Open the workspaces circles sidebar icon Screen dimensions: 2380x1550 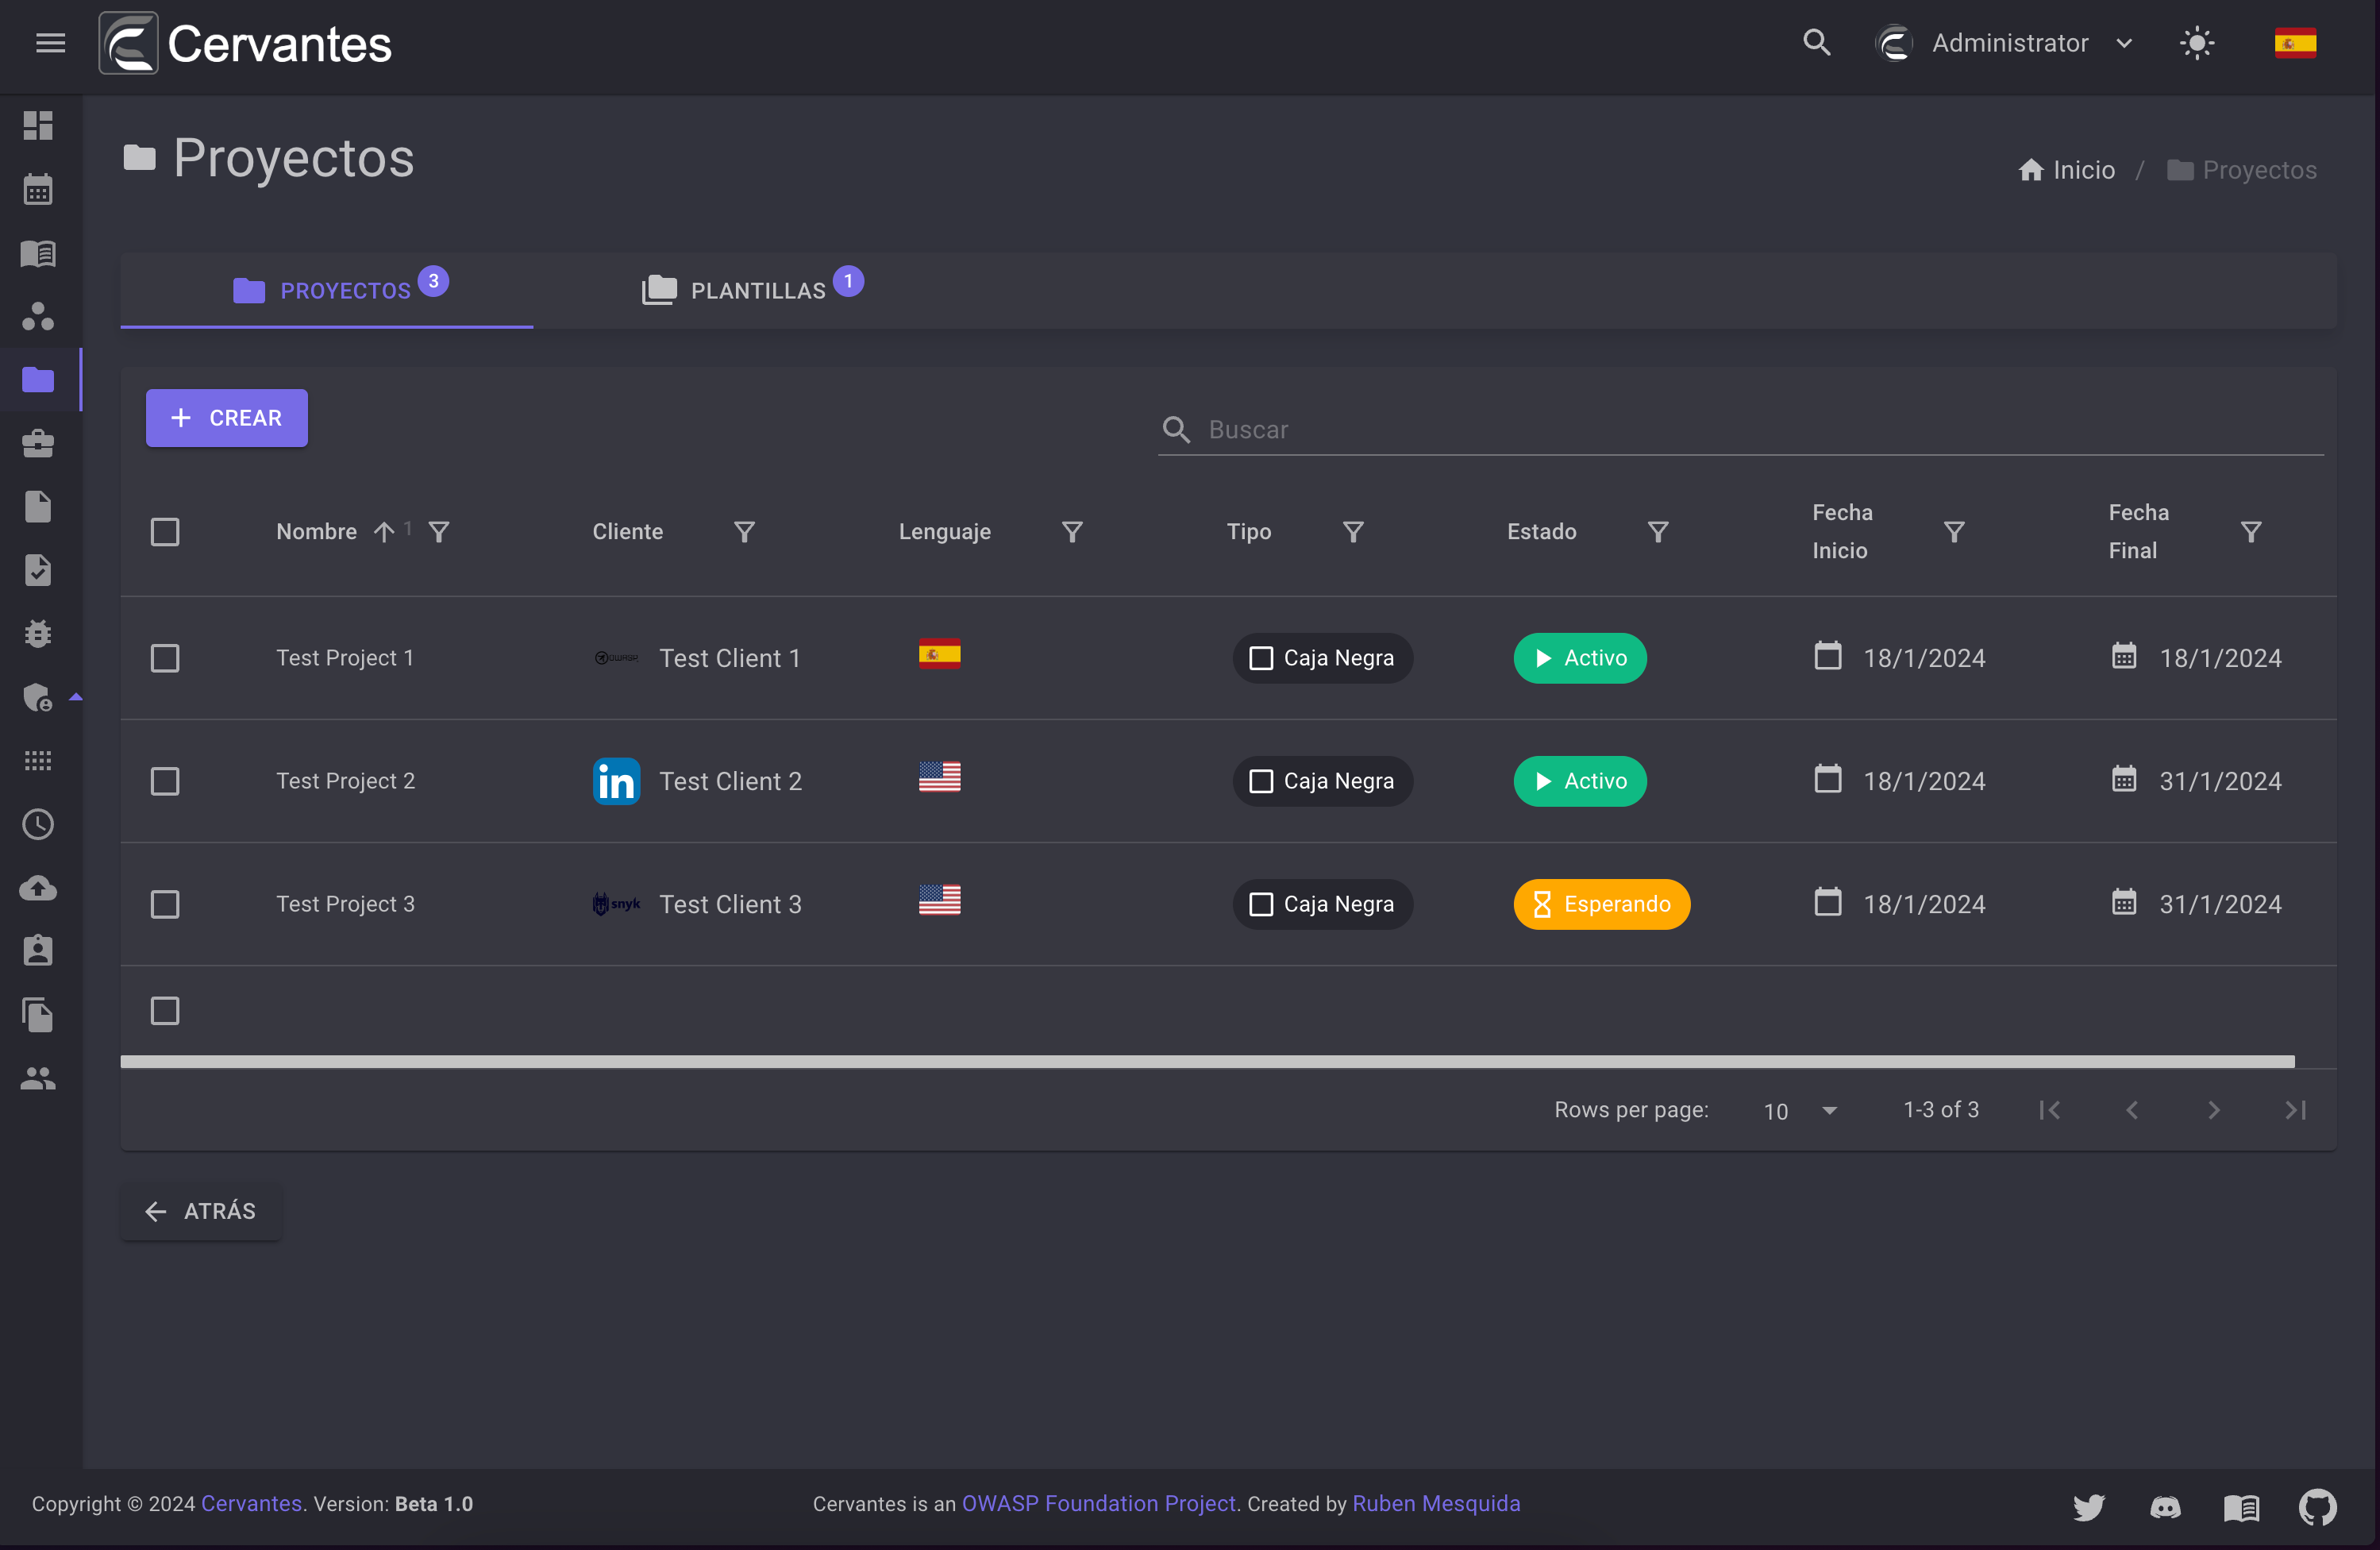(x=38, y=316)
